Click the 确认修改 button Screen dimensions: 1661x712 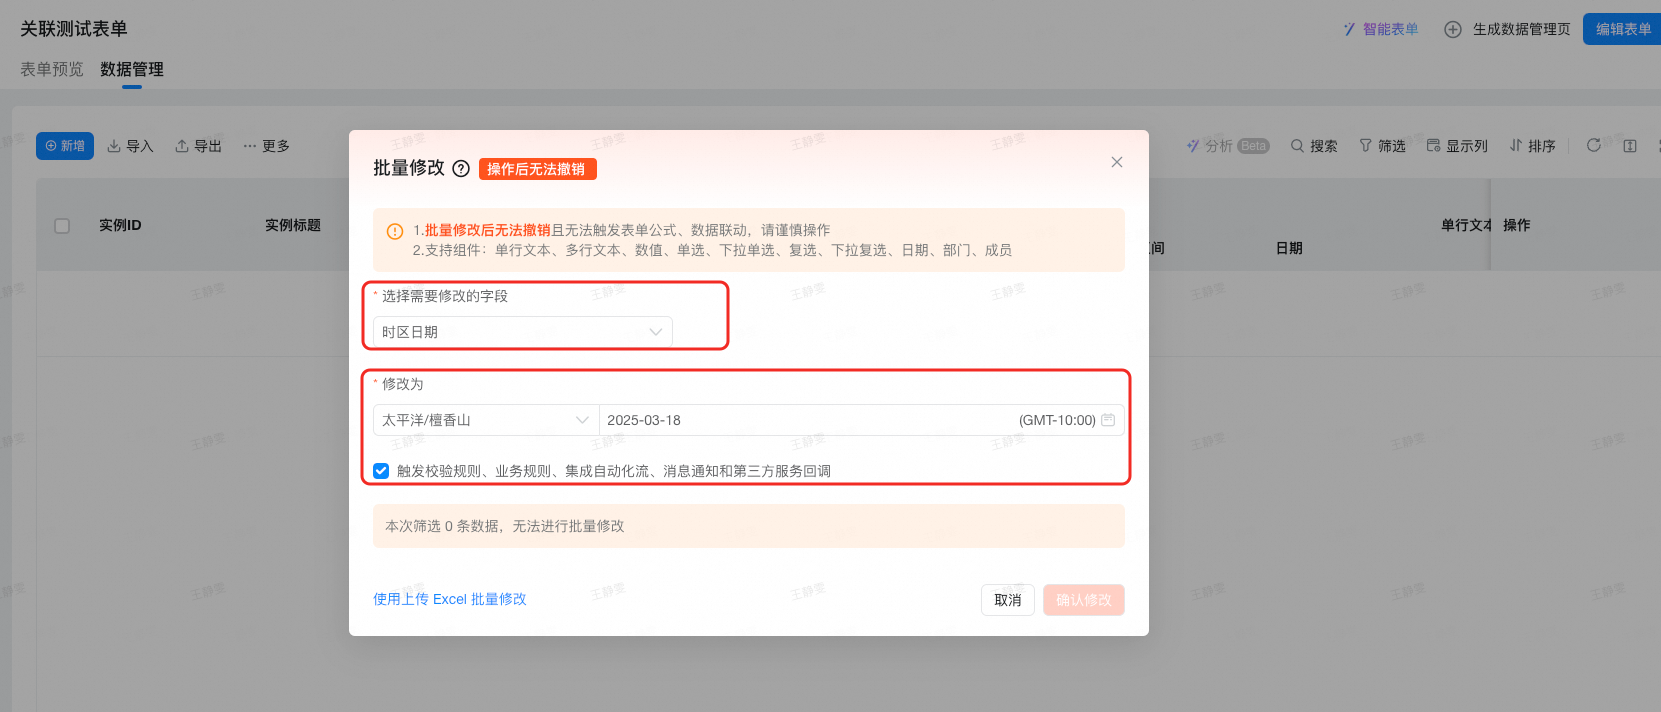1084,600
